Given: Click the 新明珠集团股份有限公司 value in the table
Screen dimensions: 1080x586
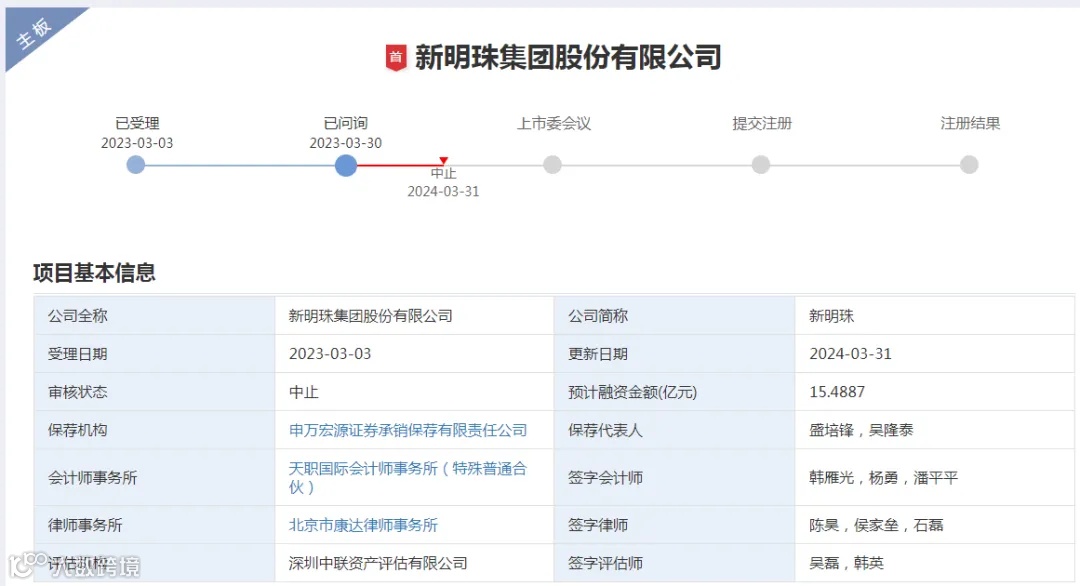Looking at the screenshot, I should click(371, 316).
